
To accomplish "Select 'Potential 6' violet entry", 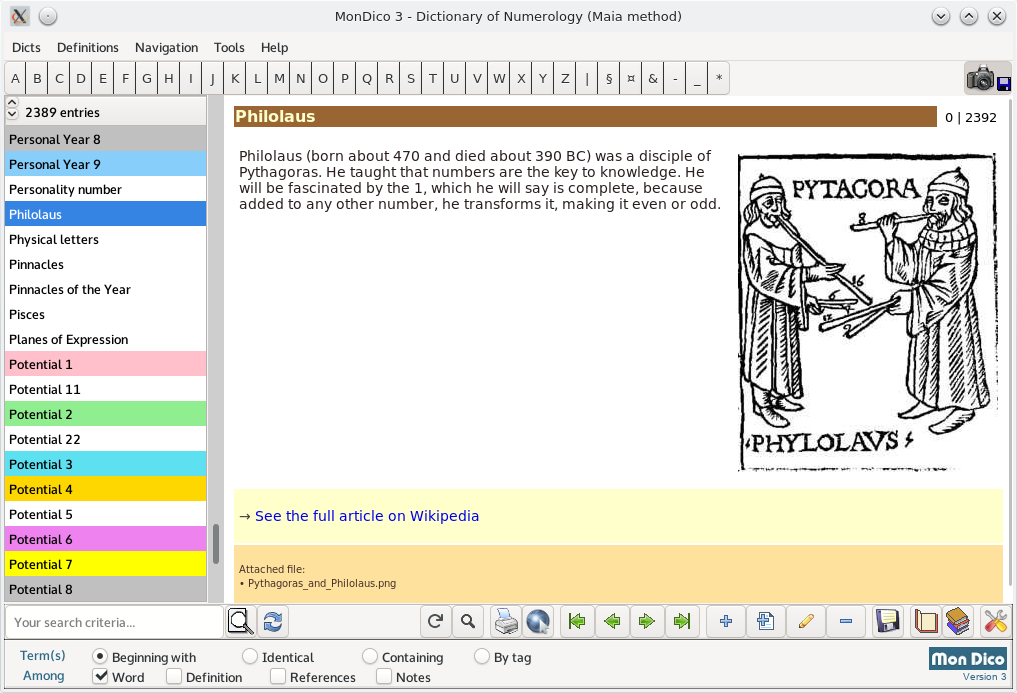I will click(x=106, y=539).
